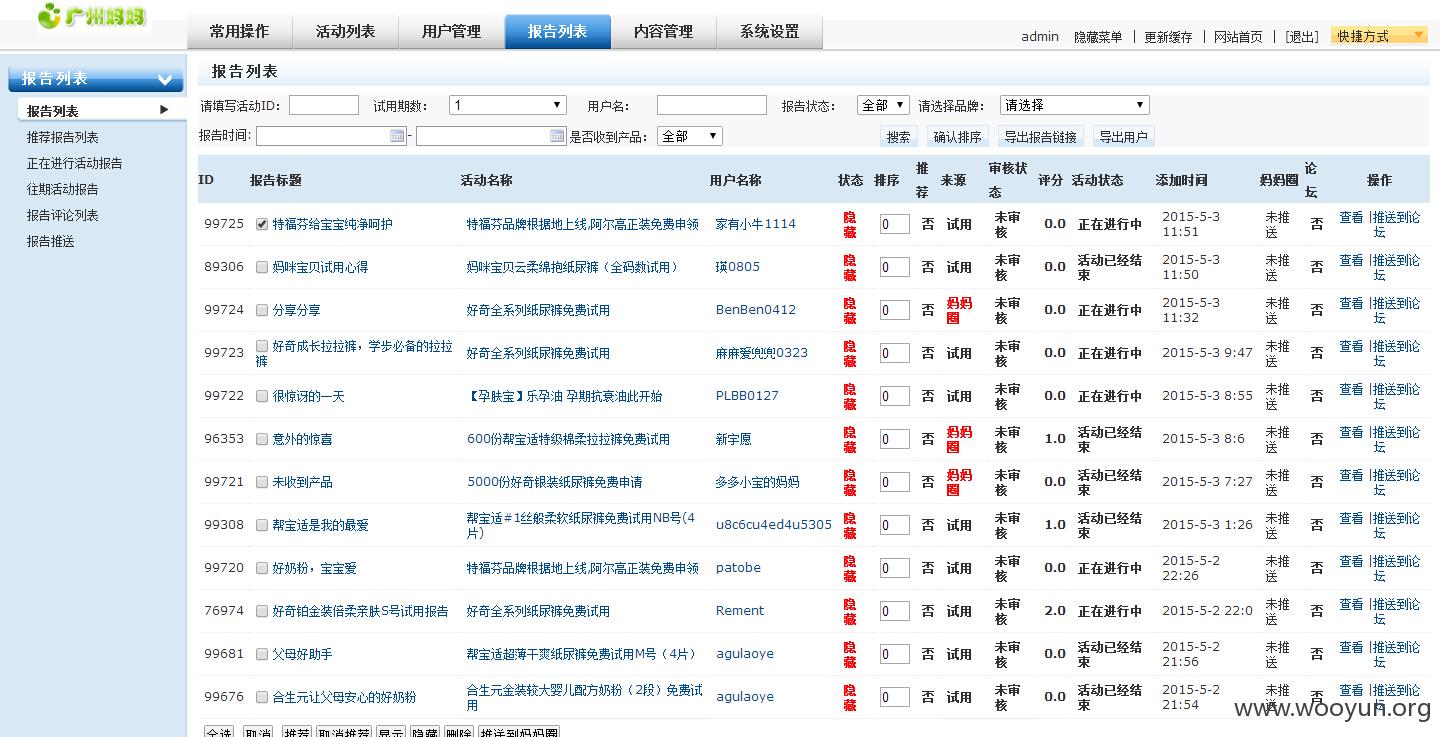
Task: Click the 导出报告链接 button
Action: [x=1040, y=137]
